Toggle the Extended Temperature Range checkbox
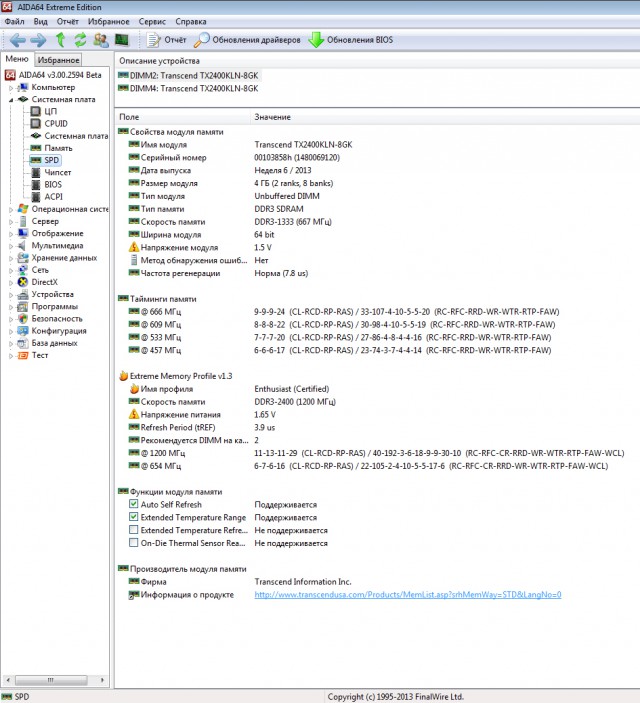This screenshot has width=640, height=703. [133, 517]
